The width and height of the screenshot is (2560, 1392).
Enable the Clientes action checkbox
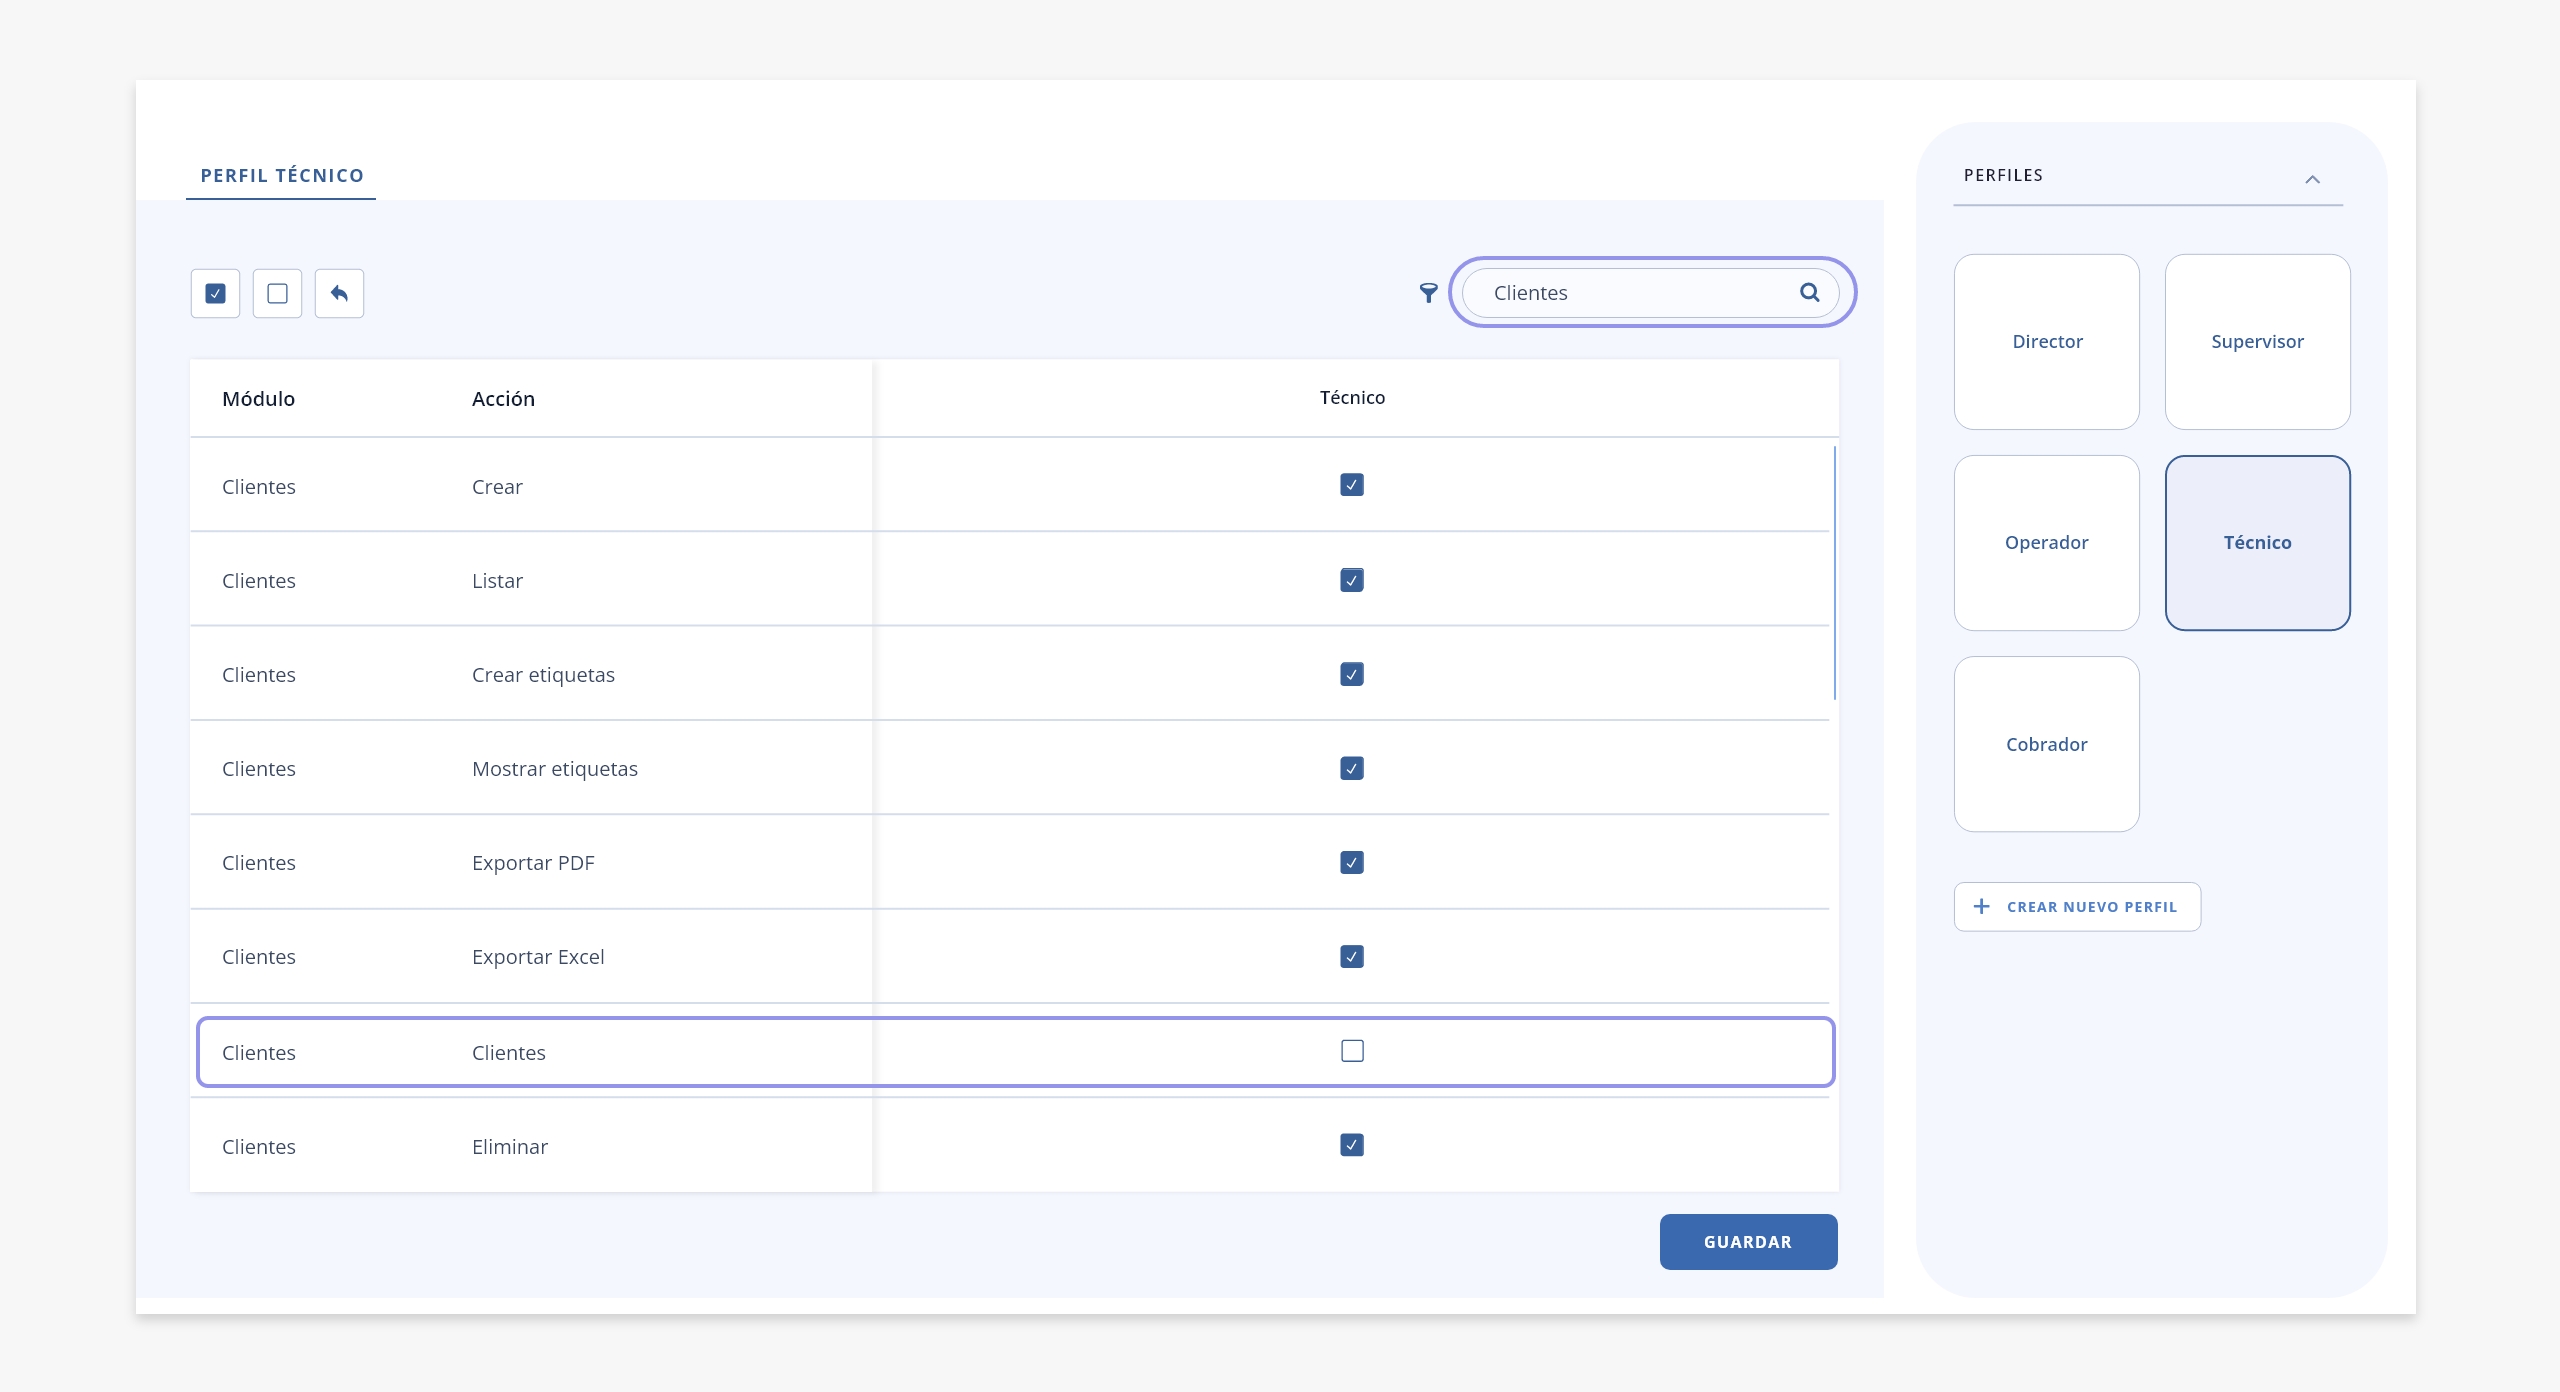tap(1352, 1051)
